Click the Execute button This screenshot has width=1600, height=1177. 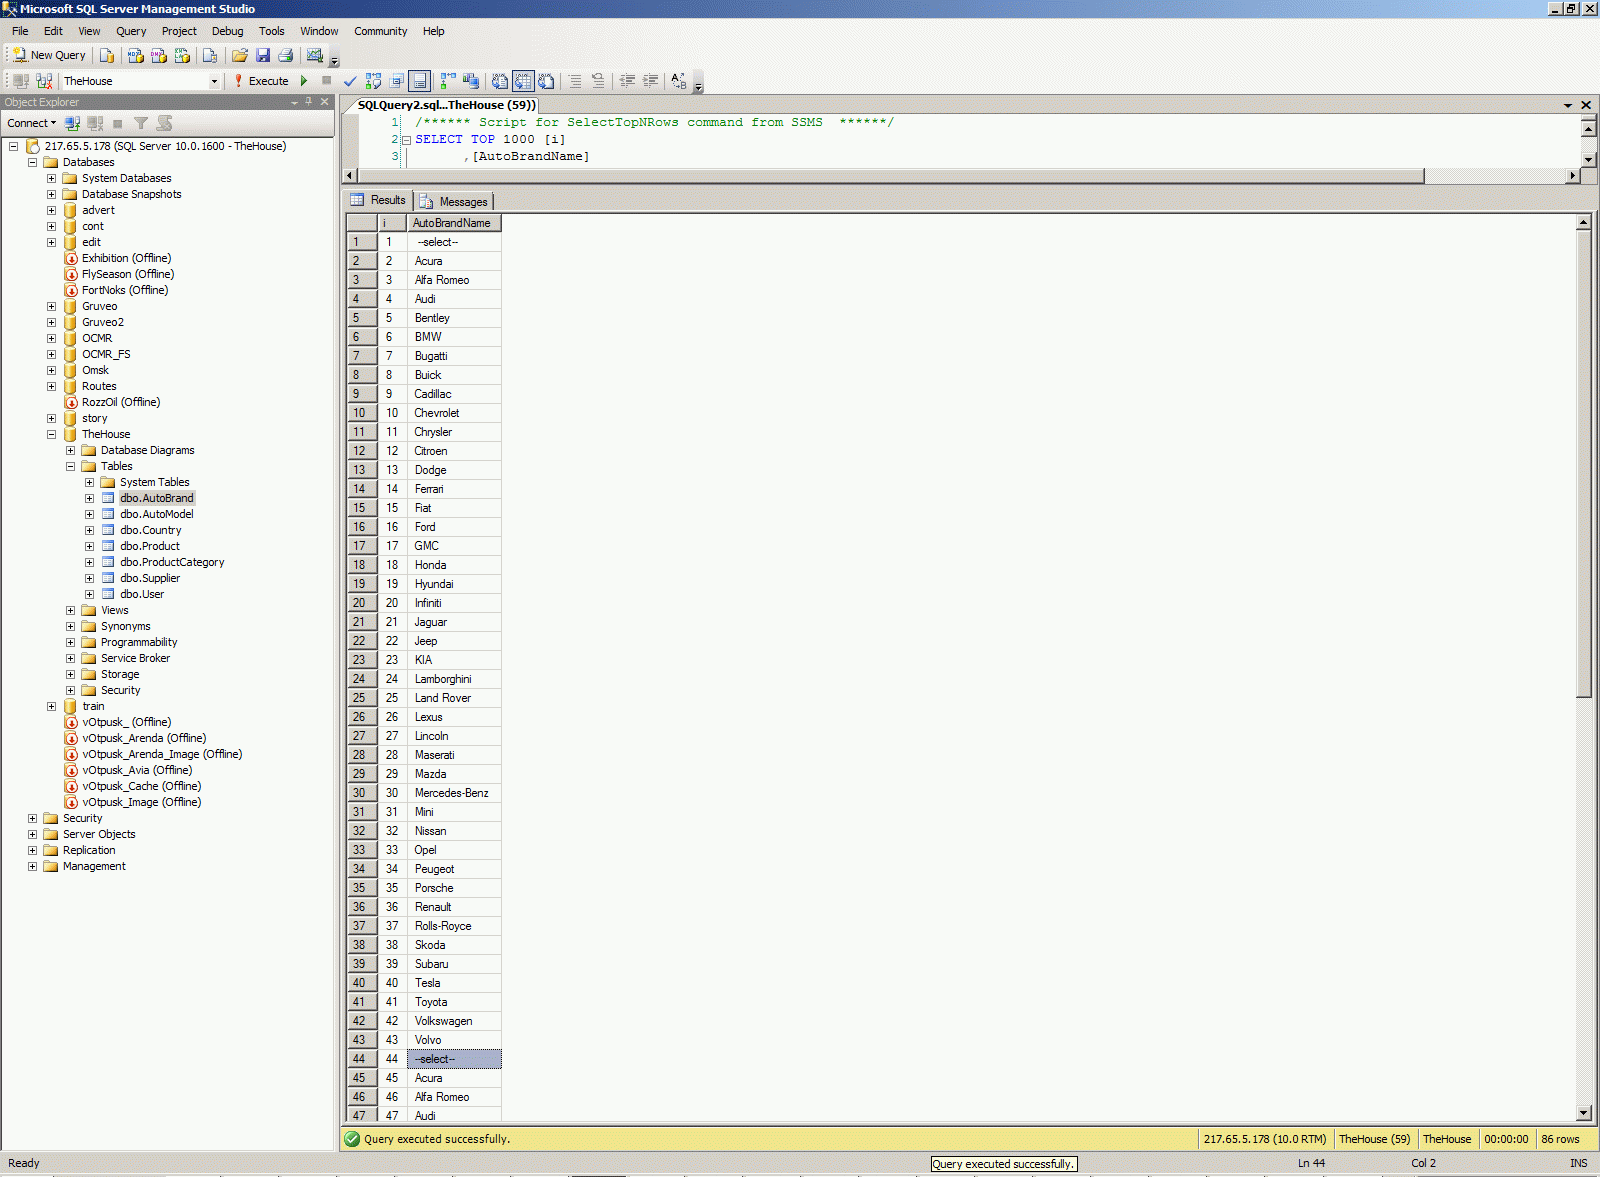(x=261, y=81)
